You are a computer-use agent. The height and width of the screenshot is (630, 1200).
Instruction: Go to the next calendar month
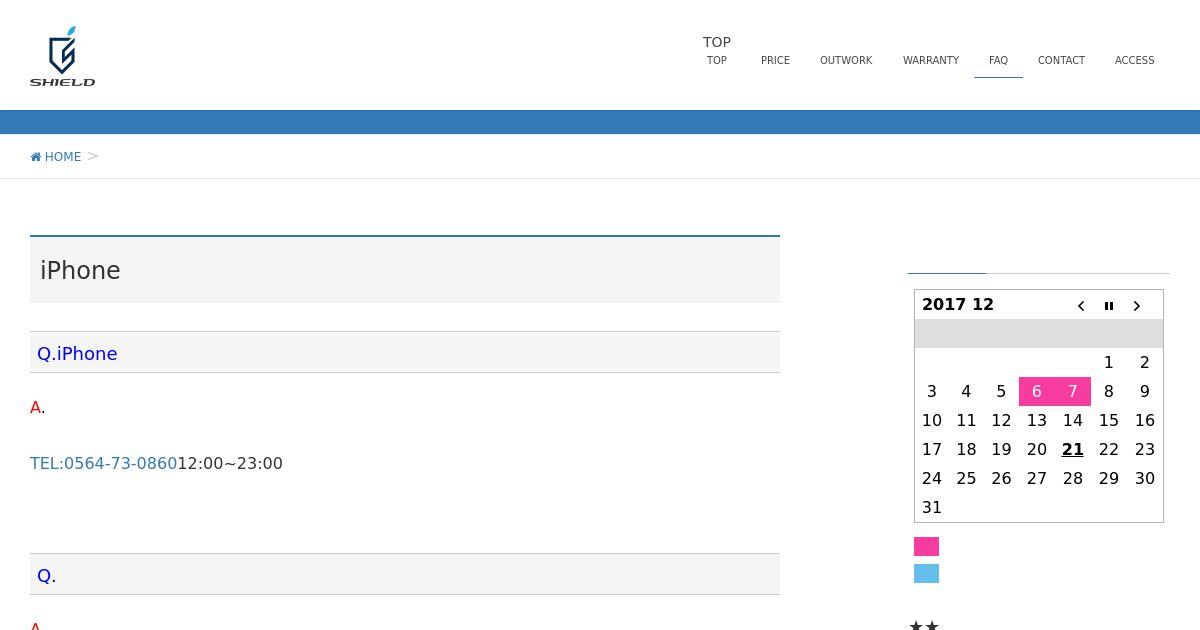coord(1137,306)
